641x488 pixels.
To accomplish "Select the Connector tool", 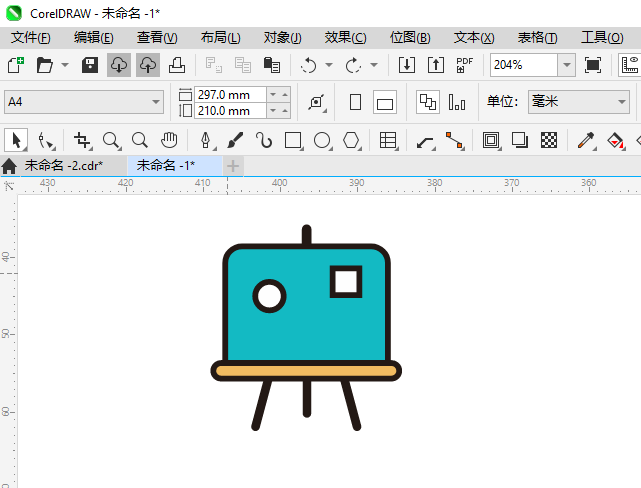I will pyautogui.click(x=454, y=141).
